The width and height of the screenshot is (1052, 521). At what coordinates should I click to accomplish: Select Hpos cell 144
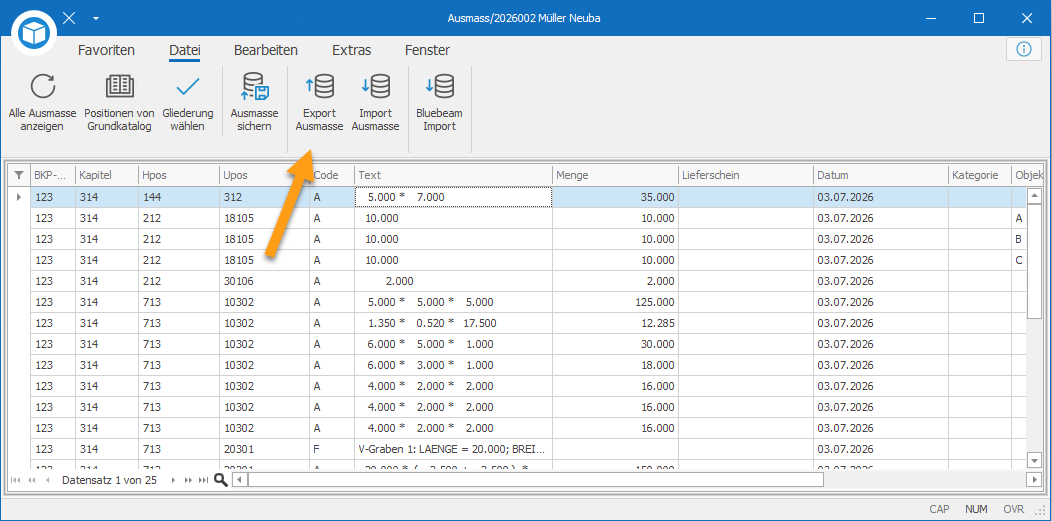[178, 197]
